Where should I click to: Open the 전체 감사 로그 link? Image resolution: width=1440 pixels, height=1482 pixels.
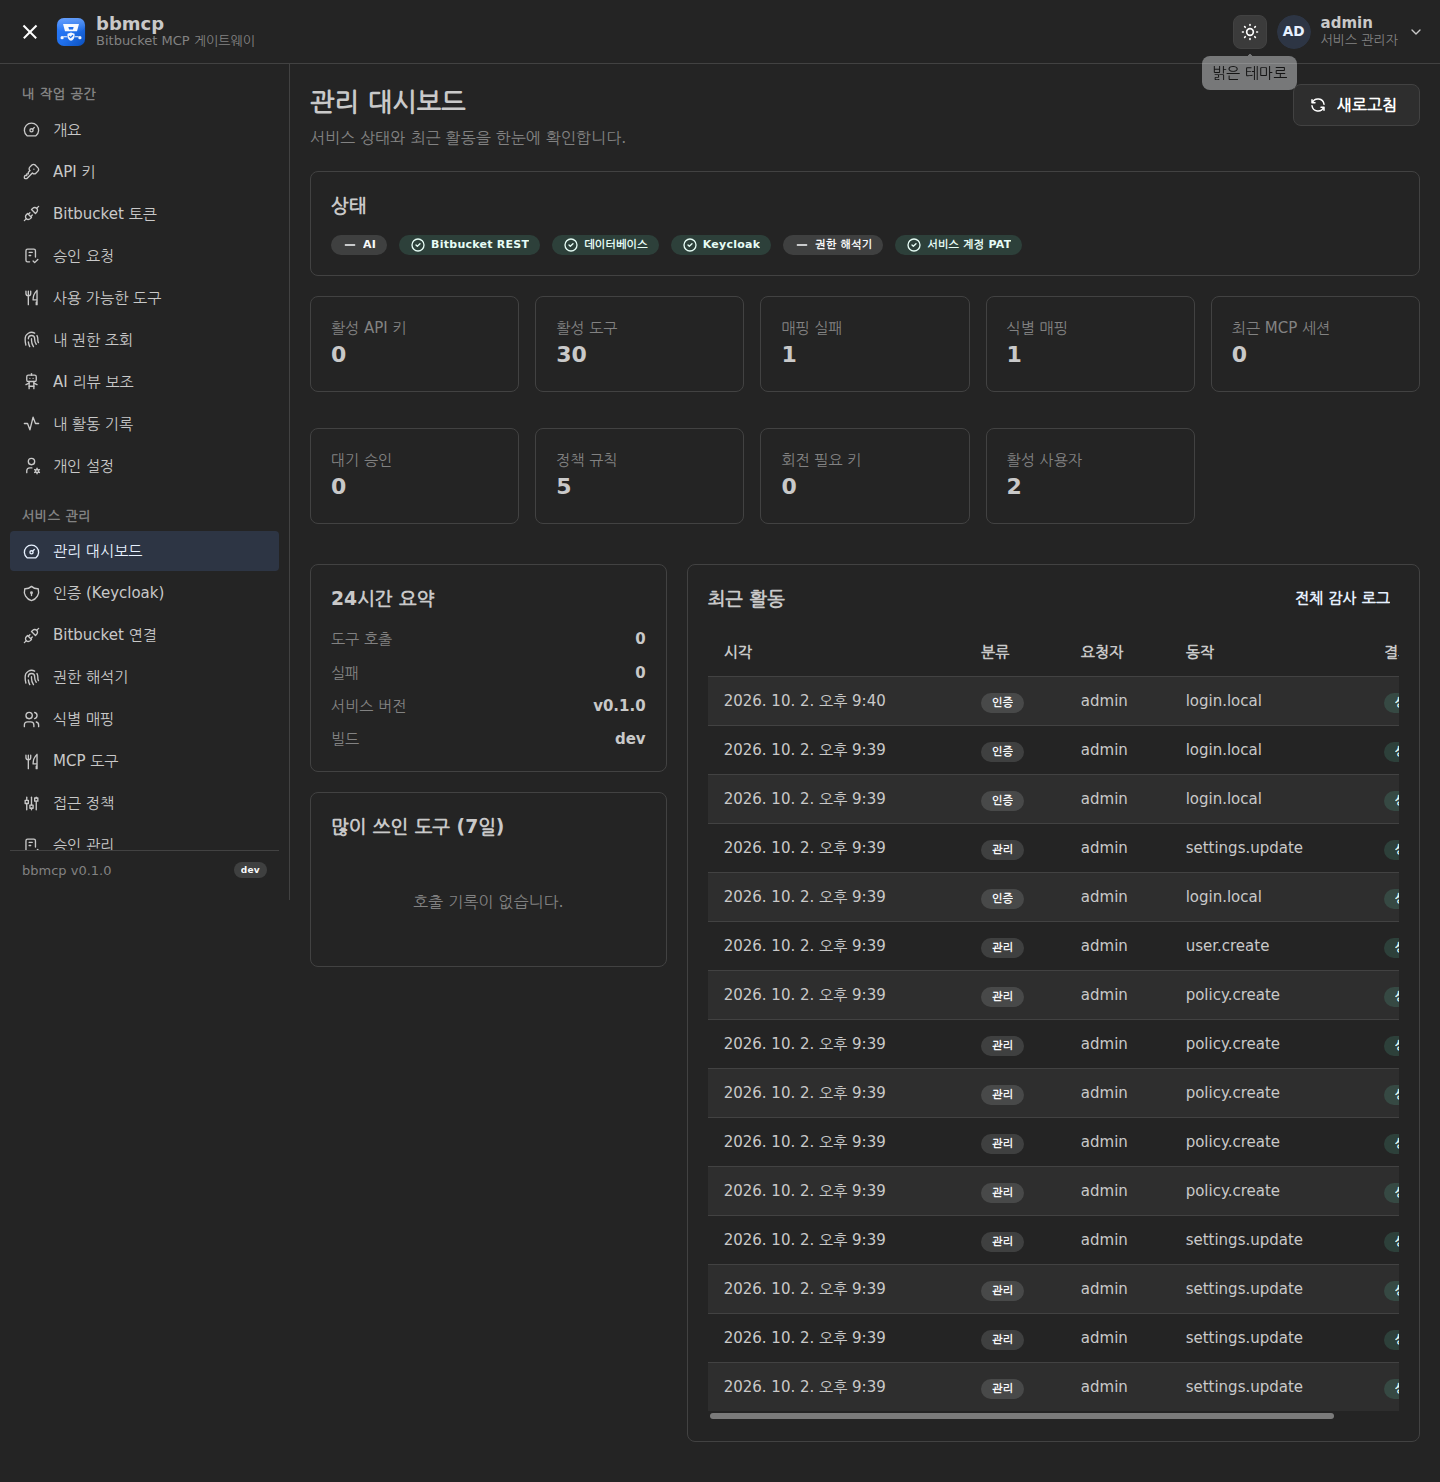(x=1342, y=598)
